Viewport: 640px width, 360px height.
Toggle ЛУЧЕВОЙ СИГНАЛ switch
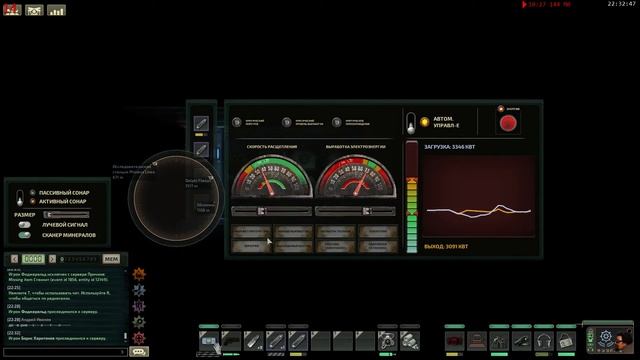(24, 225)
